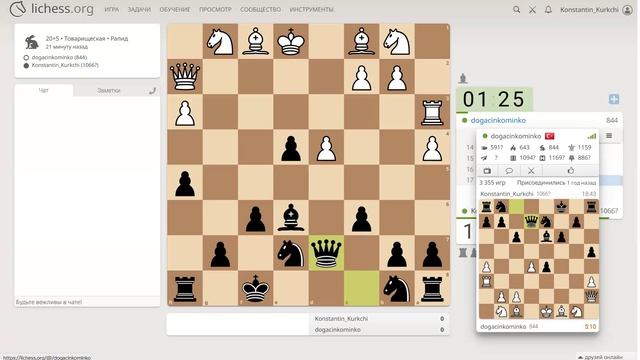Open the ЗАДАЧИ menu
640x360 pixels.
click(x=139, y=9)
